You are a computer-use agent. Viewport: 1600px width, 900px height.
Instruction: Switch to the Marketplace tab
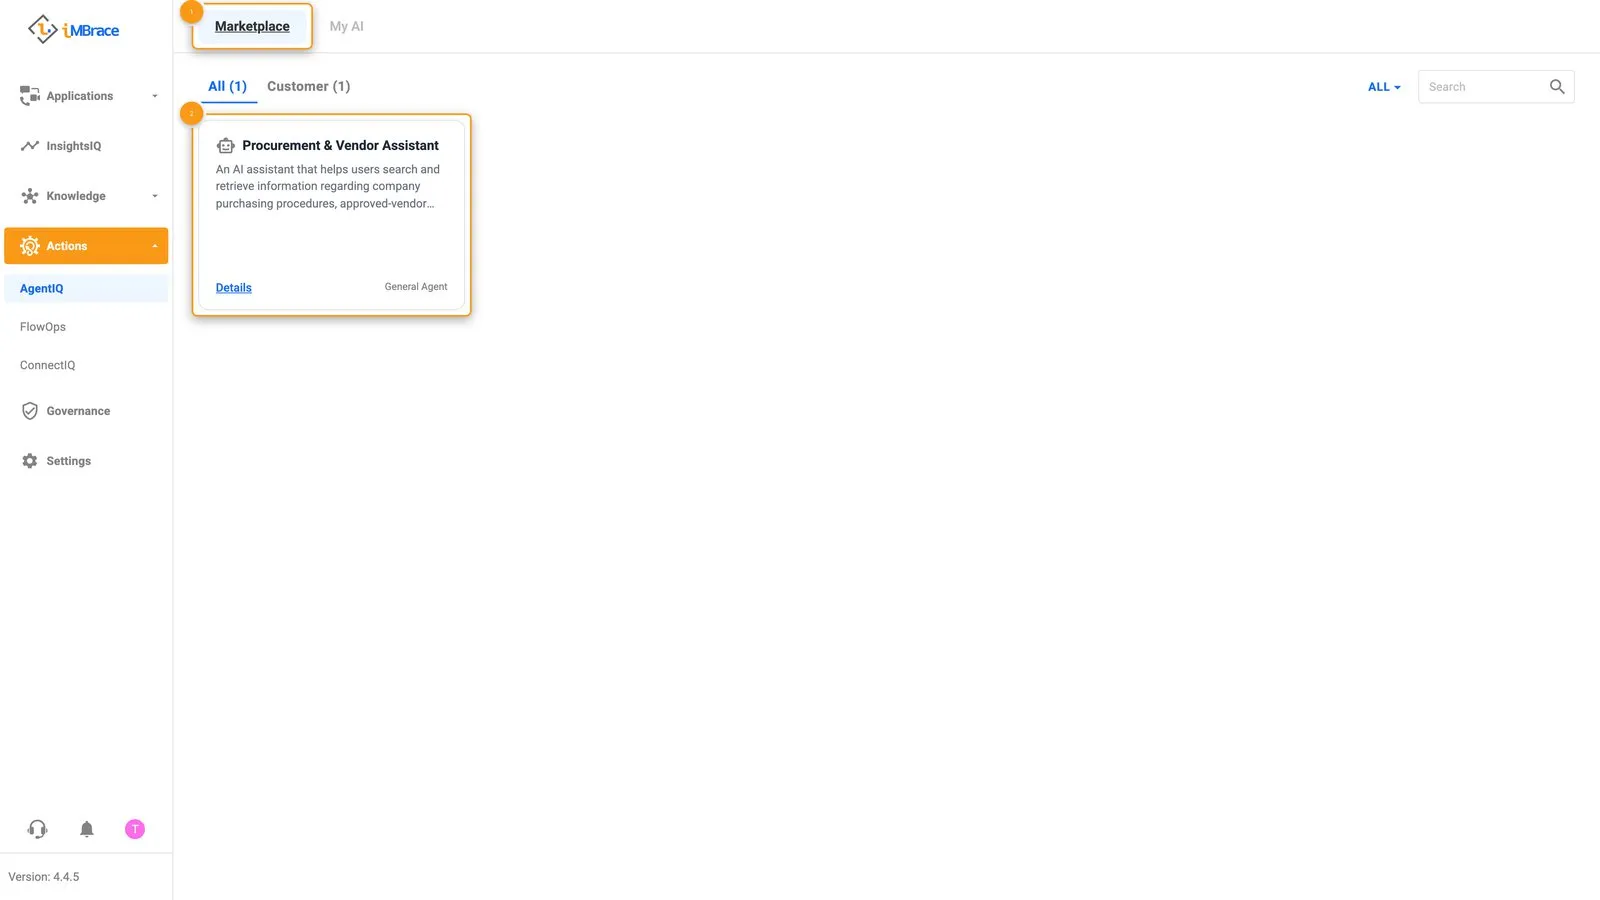pyautogui.click(x=252, y=27)
